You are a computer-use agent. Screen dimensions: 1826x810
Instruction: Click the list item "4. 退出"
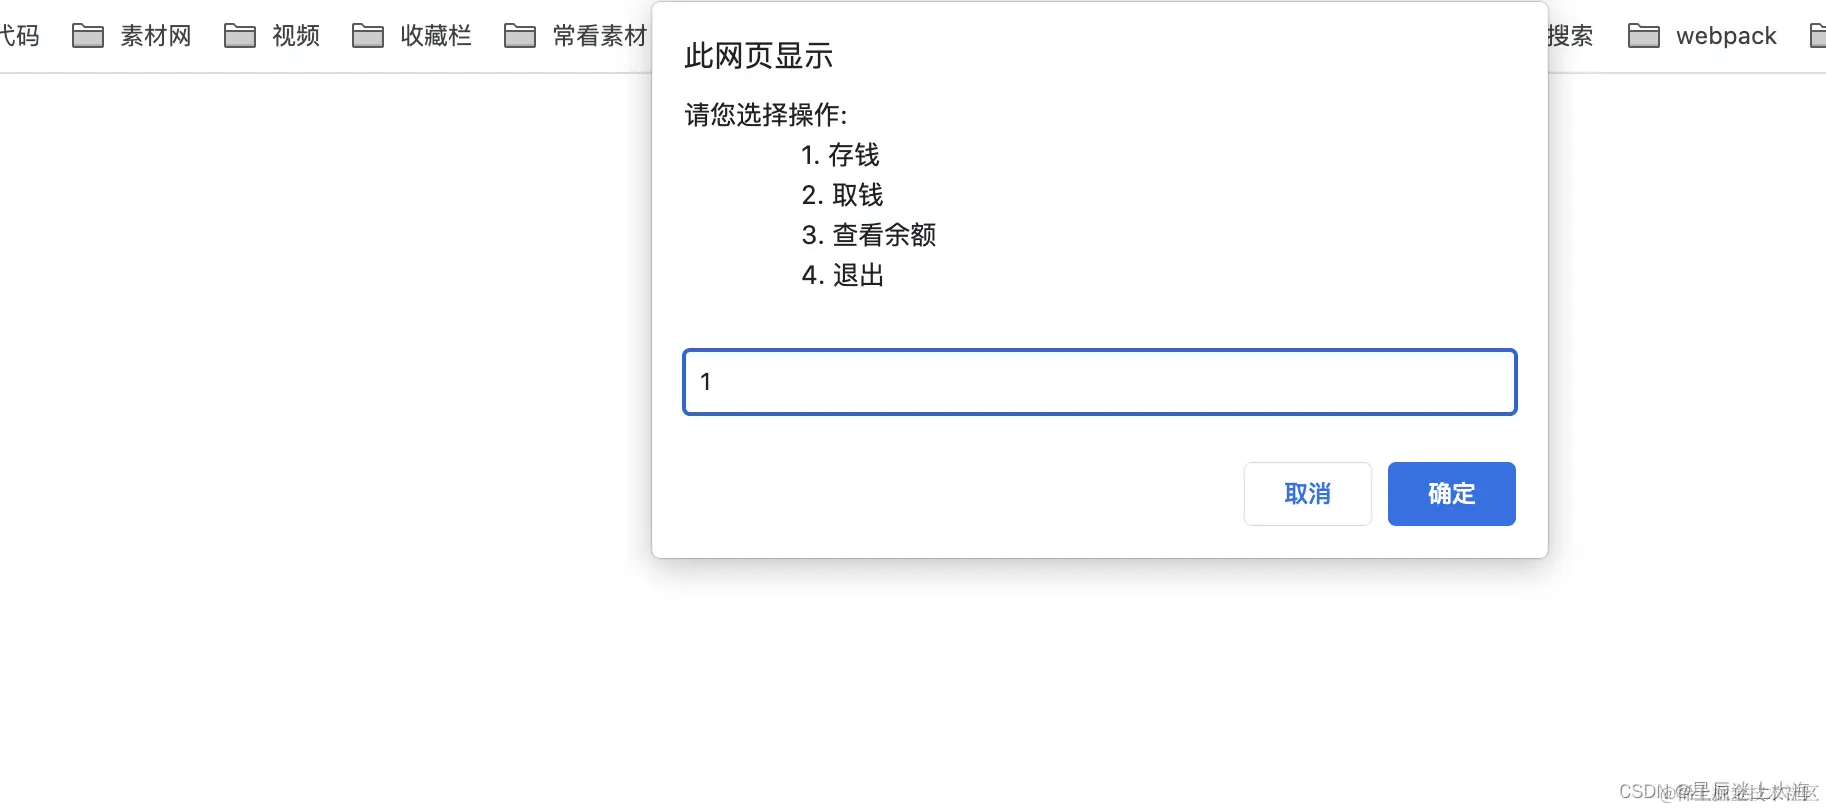pos(843,276)
